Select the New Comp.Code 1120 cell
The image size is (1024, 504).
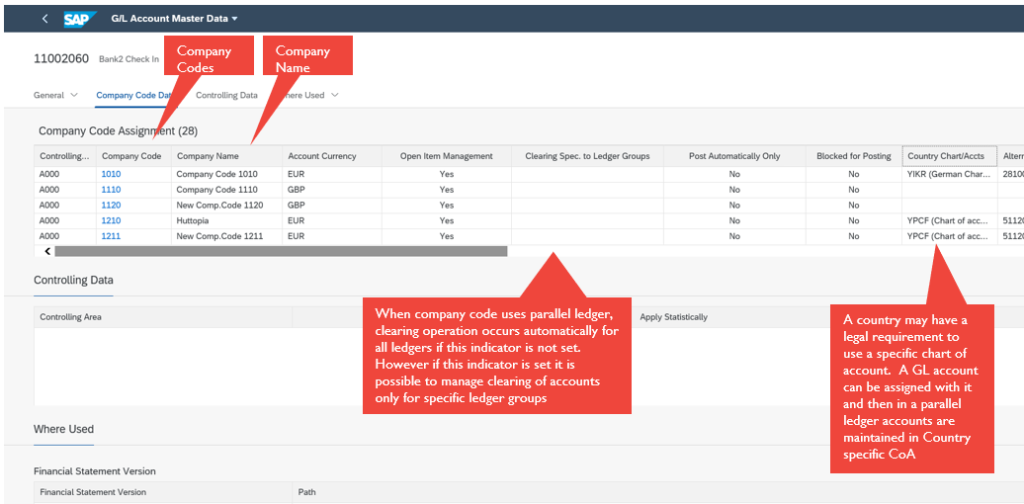pos(227,205)
